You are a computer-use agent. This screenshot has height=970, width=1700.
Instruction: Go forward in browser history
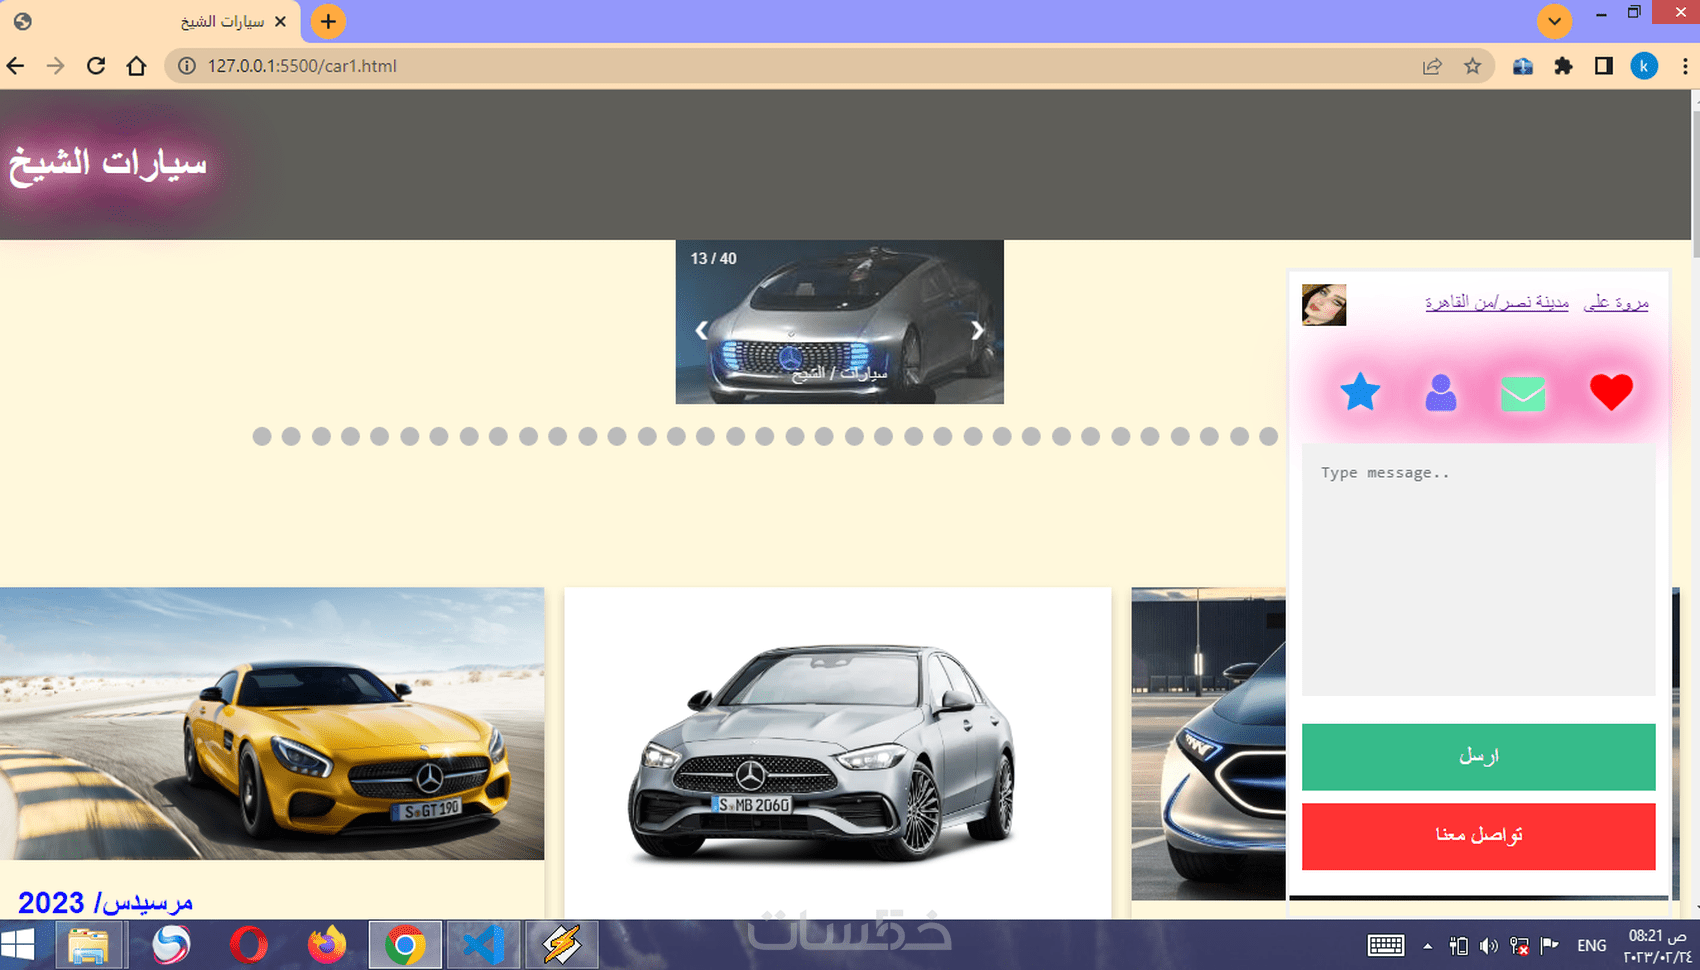[56, 66]
